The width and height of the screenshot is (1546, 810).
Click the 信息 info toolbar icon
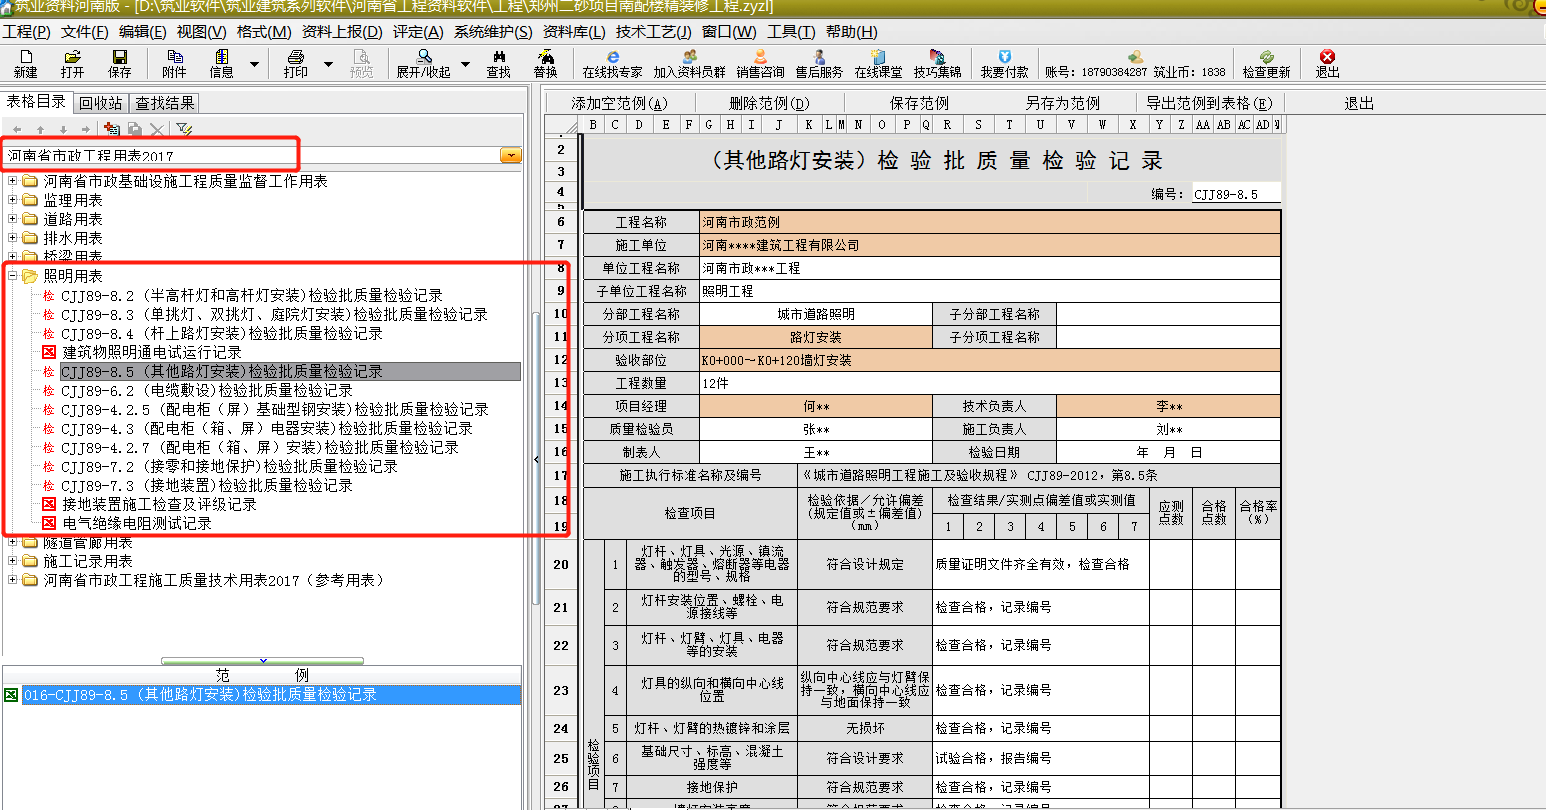(221, 64)
